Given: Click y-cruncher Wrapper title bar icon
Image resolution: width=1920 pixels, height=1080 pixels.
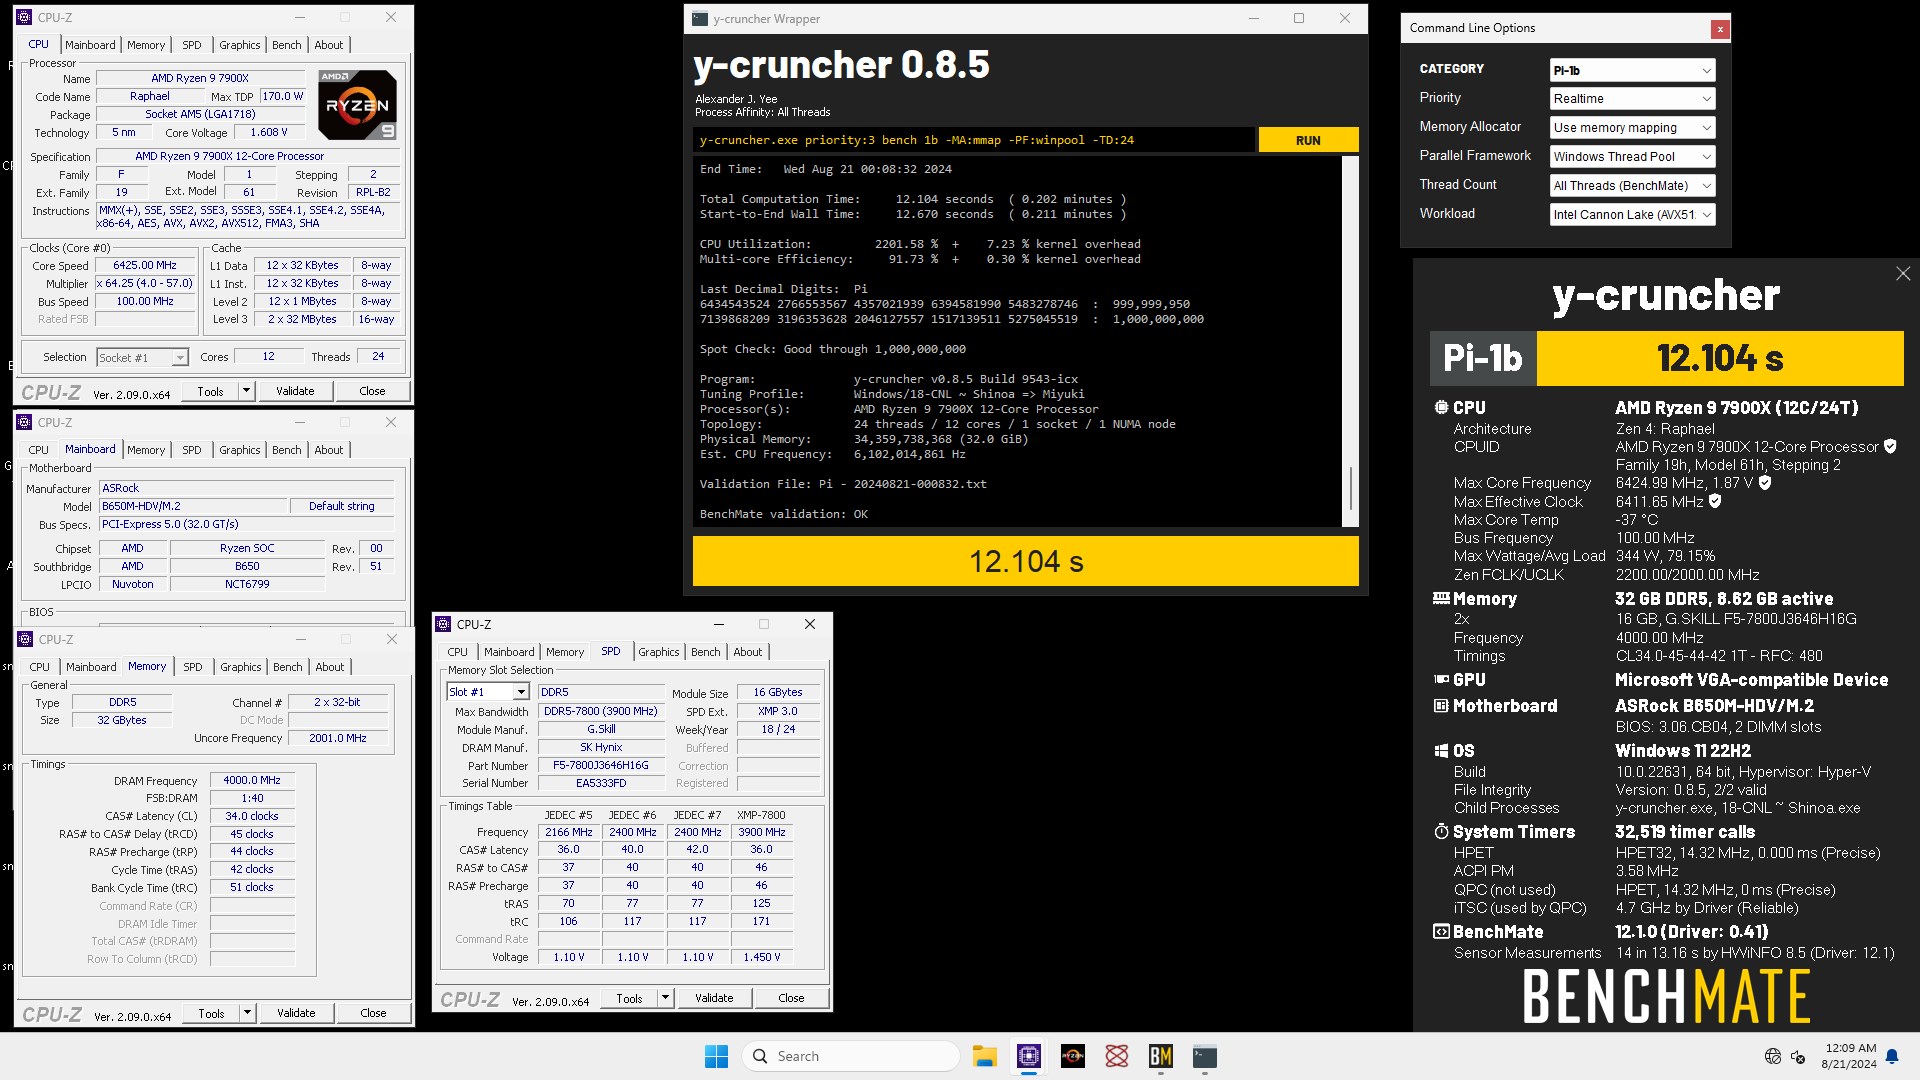Looking at the screenshot, I should (700, 18).
